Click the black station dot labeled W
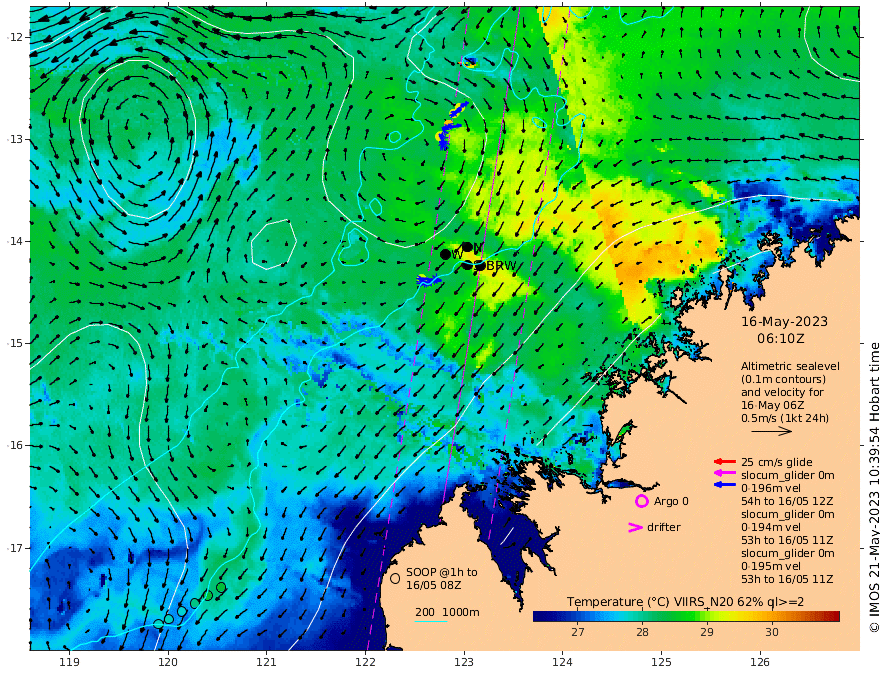This screenshot has height=680, width=880. [x=446, y=255]
